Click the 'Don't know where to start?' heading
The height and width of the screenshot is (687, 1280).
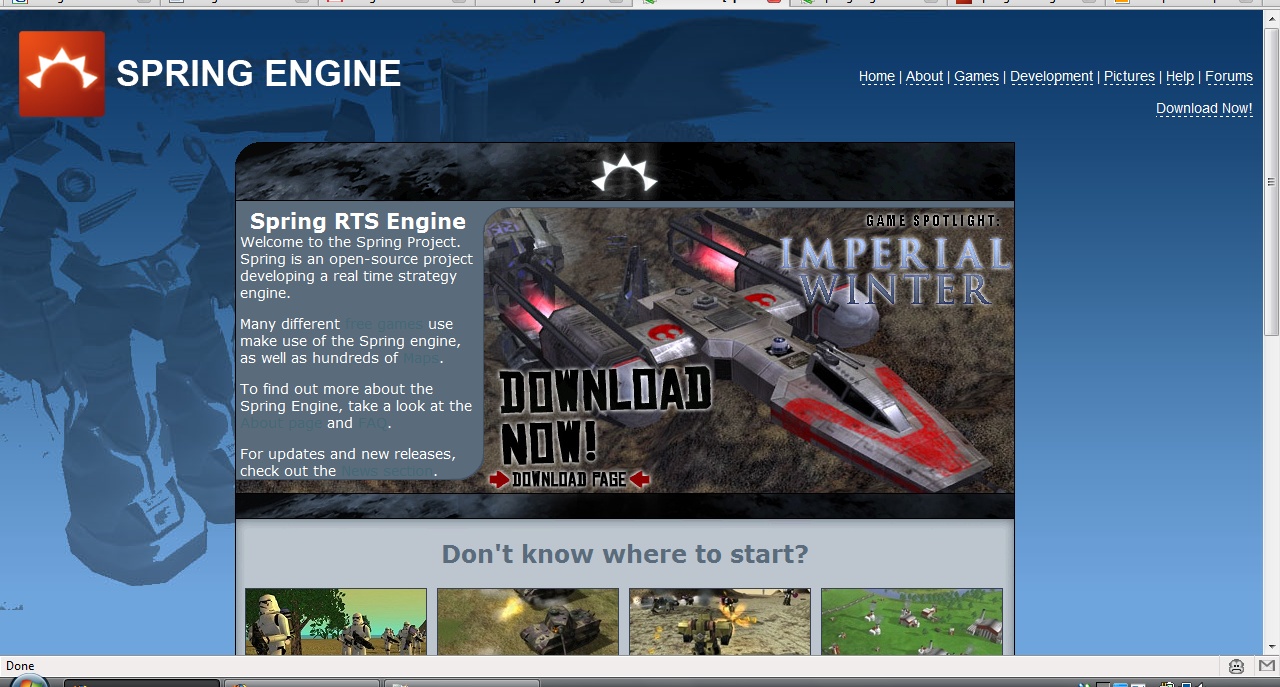pyautogui.click(x=625, y=554)
